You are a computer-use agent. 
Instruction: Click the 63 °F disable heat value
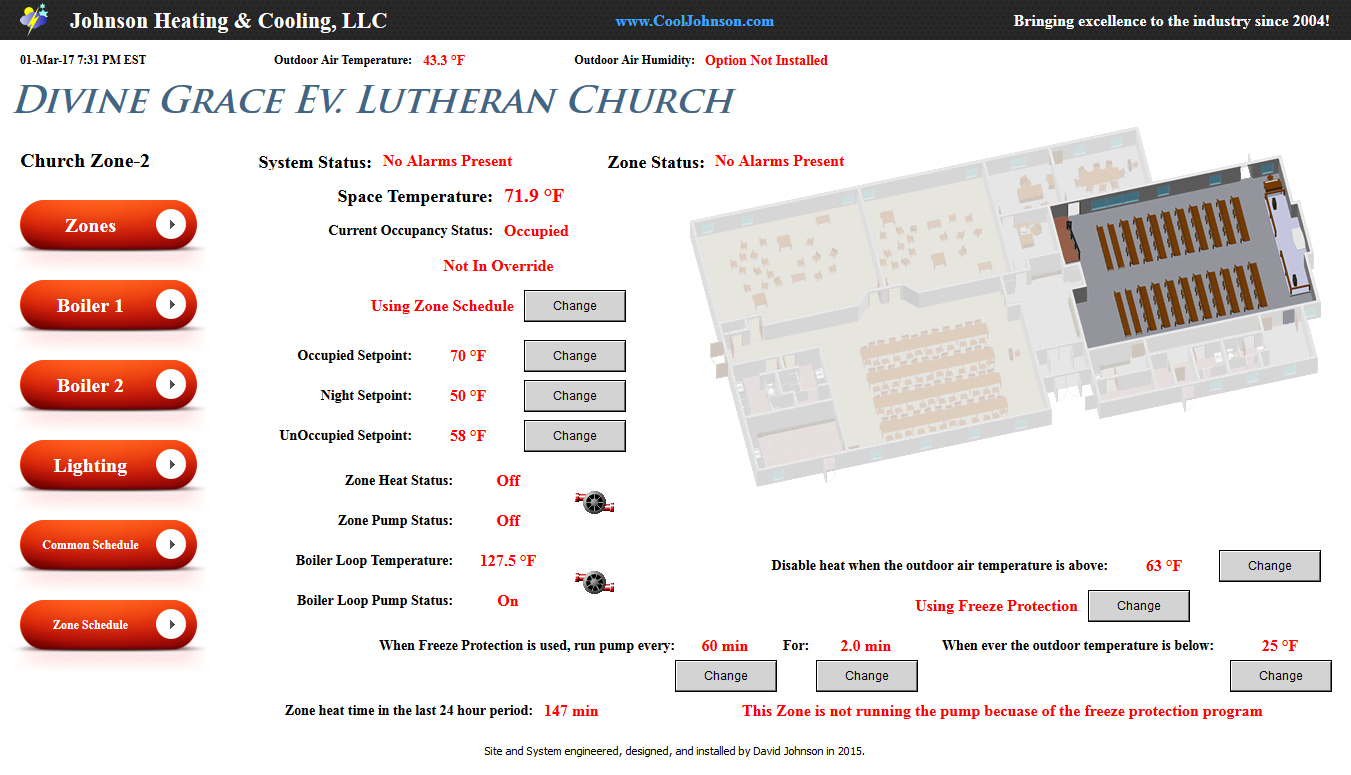click(x=1164, y=566)
